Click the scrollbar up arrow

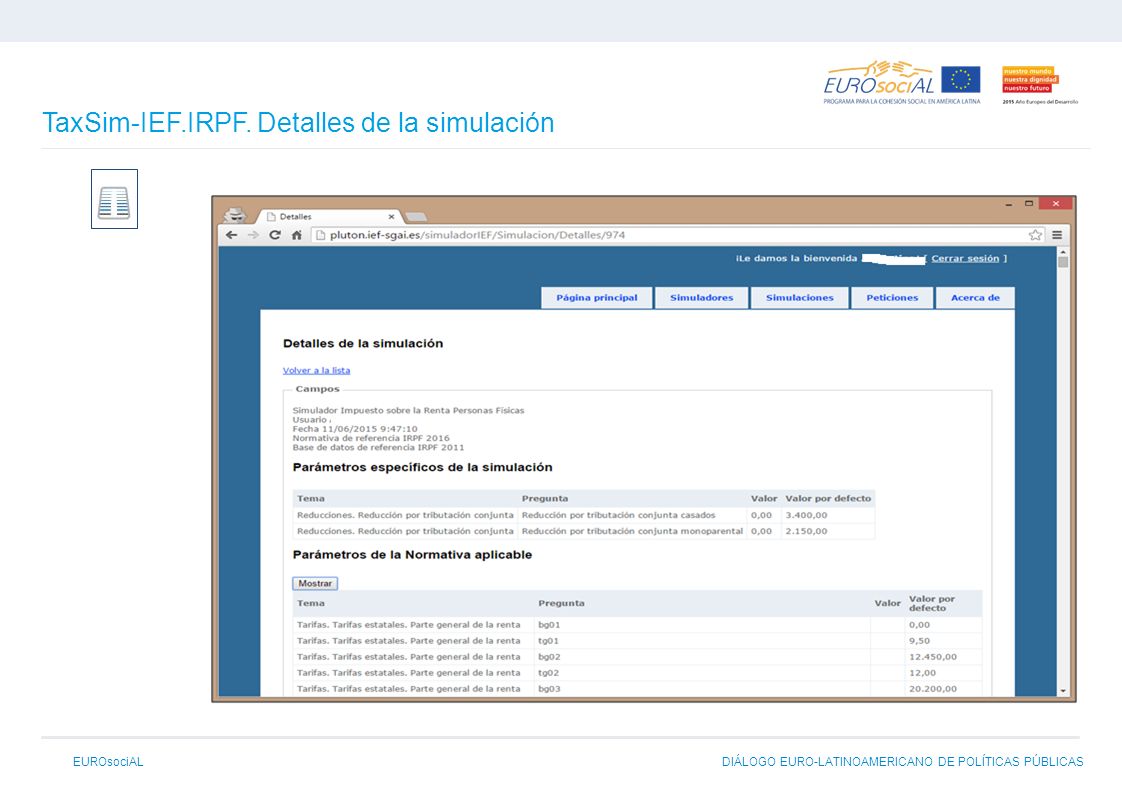(x=1063, y=252)
